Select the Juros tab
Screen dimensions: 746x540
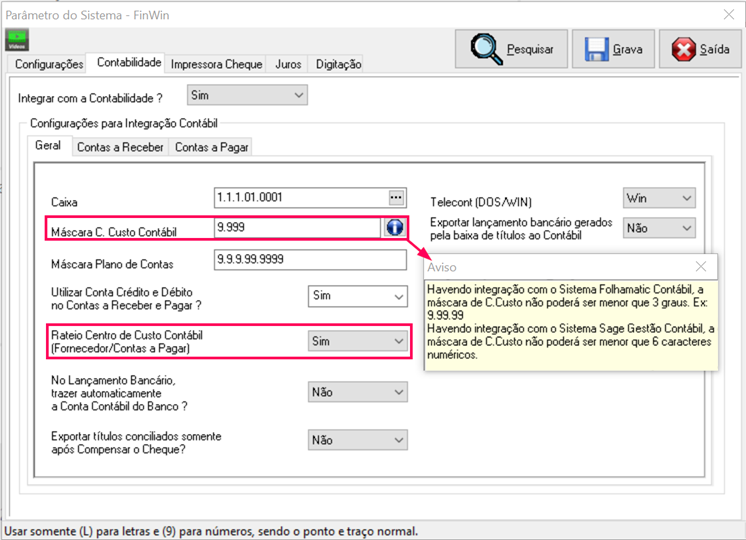[x=288, y=64]
